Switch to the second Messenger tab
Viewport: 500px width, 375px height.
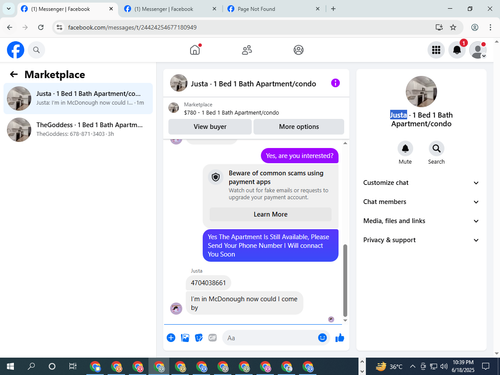click(170, 9)
